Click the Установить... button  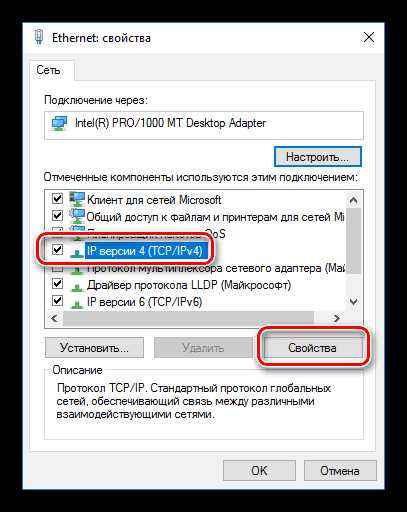94,348
